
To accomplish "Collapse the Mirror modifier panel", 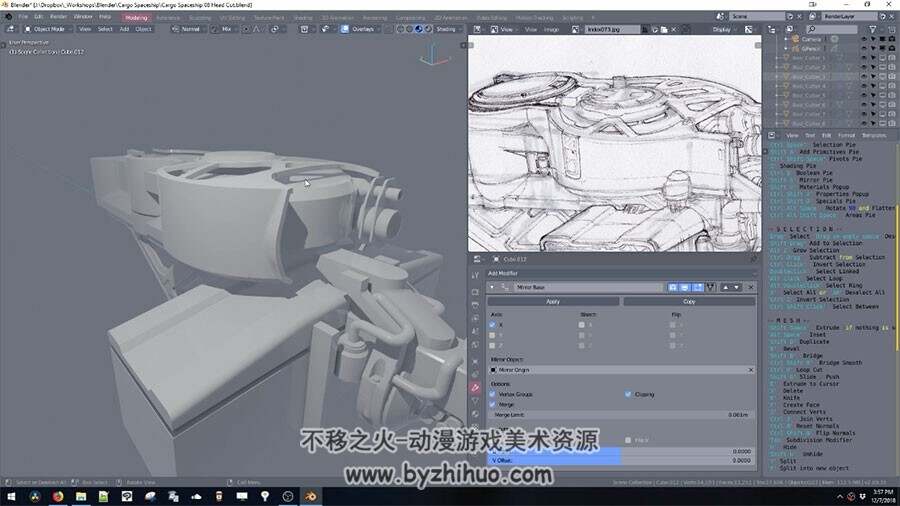I will click(492, 287).
